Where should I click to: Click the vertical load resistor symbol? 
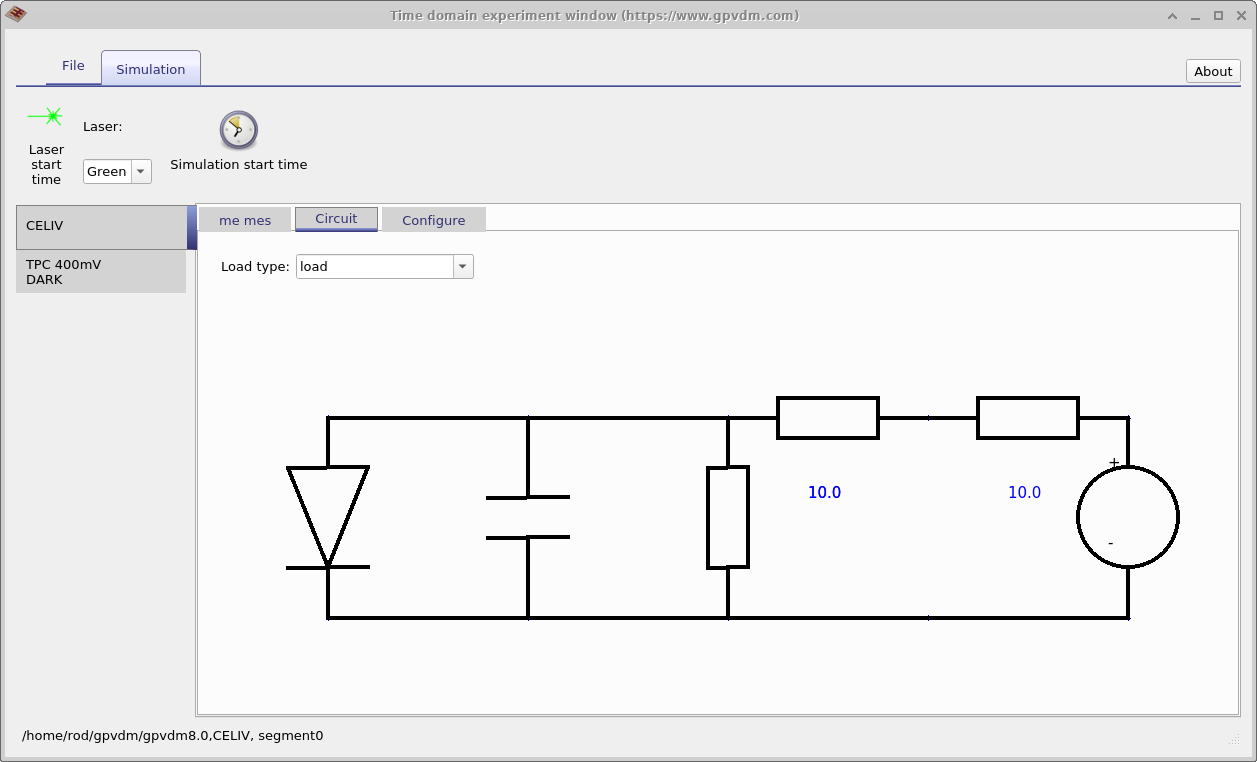[x=728, y=517]
